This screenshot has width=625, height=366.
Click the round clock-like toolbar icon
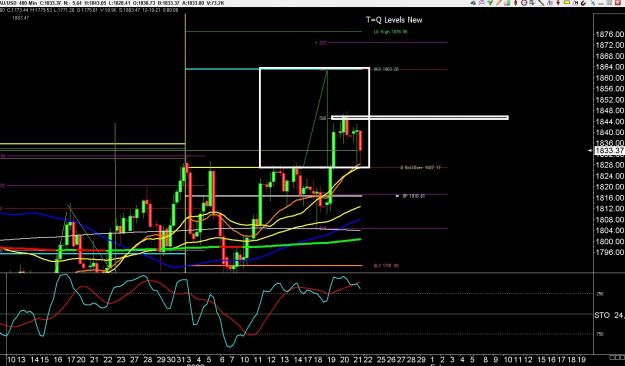click(x=524, y=2)
